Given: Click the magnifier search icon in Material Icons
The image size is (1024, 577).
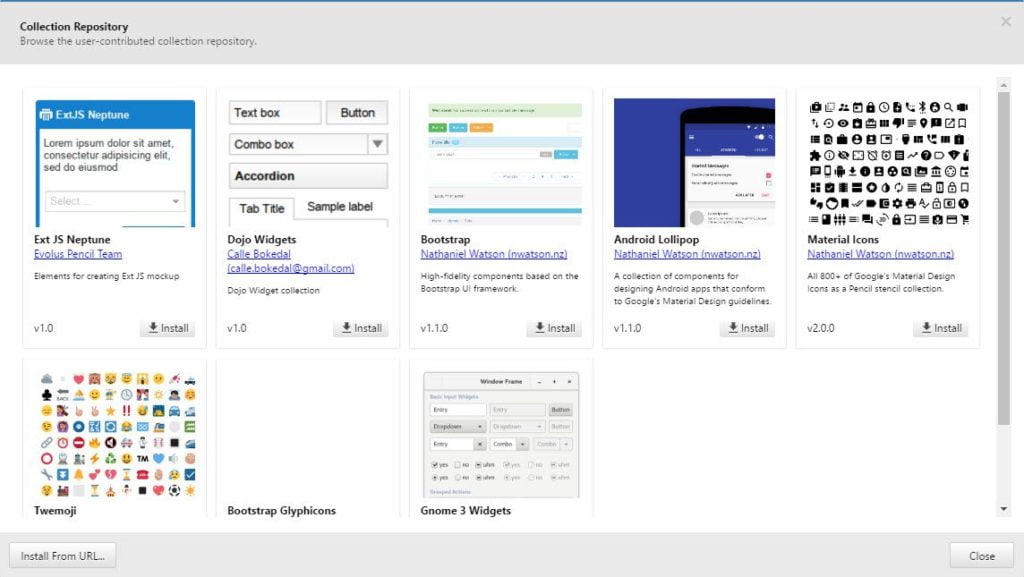Looking at the screenshot, I should point(948,108).
